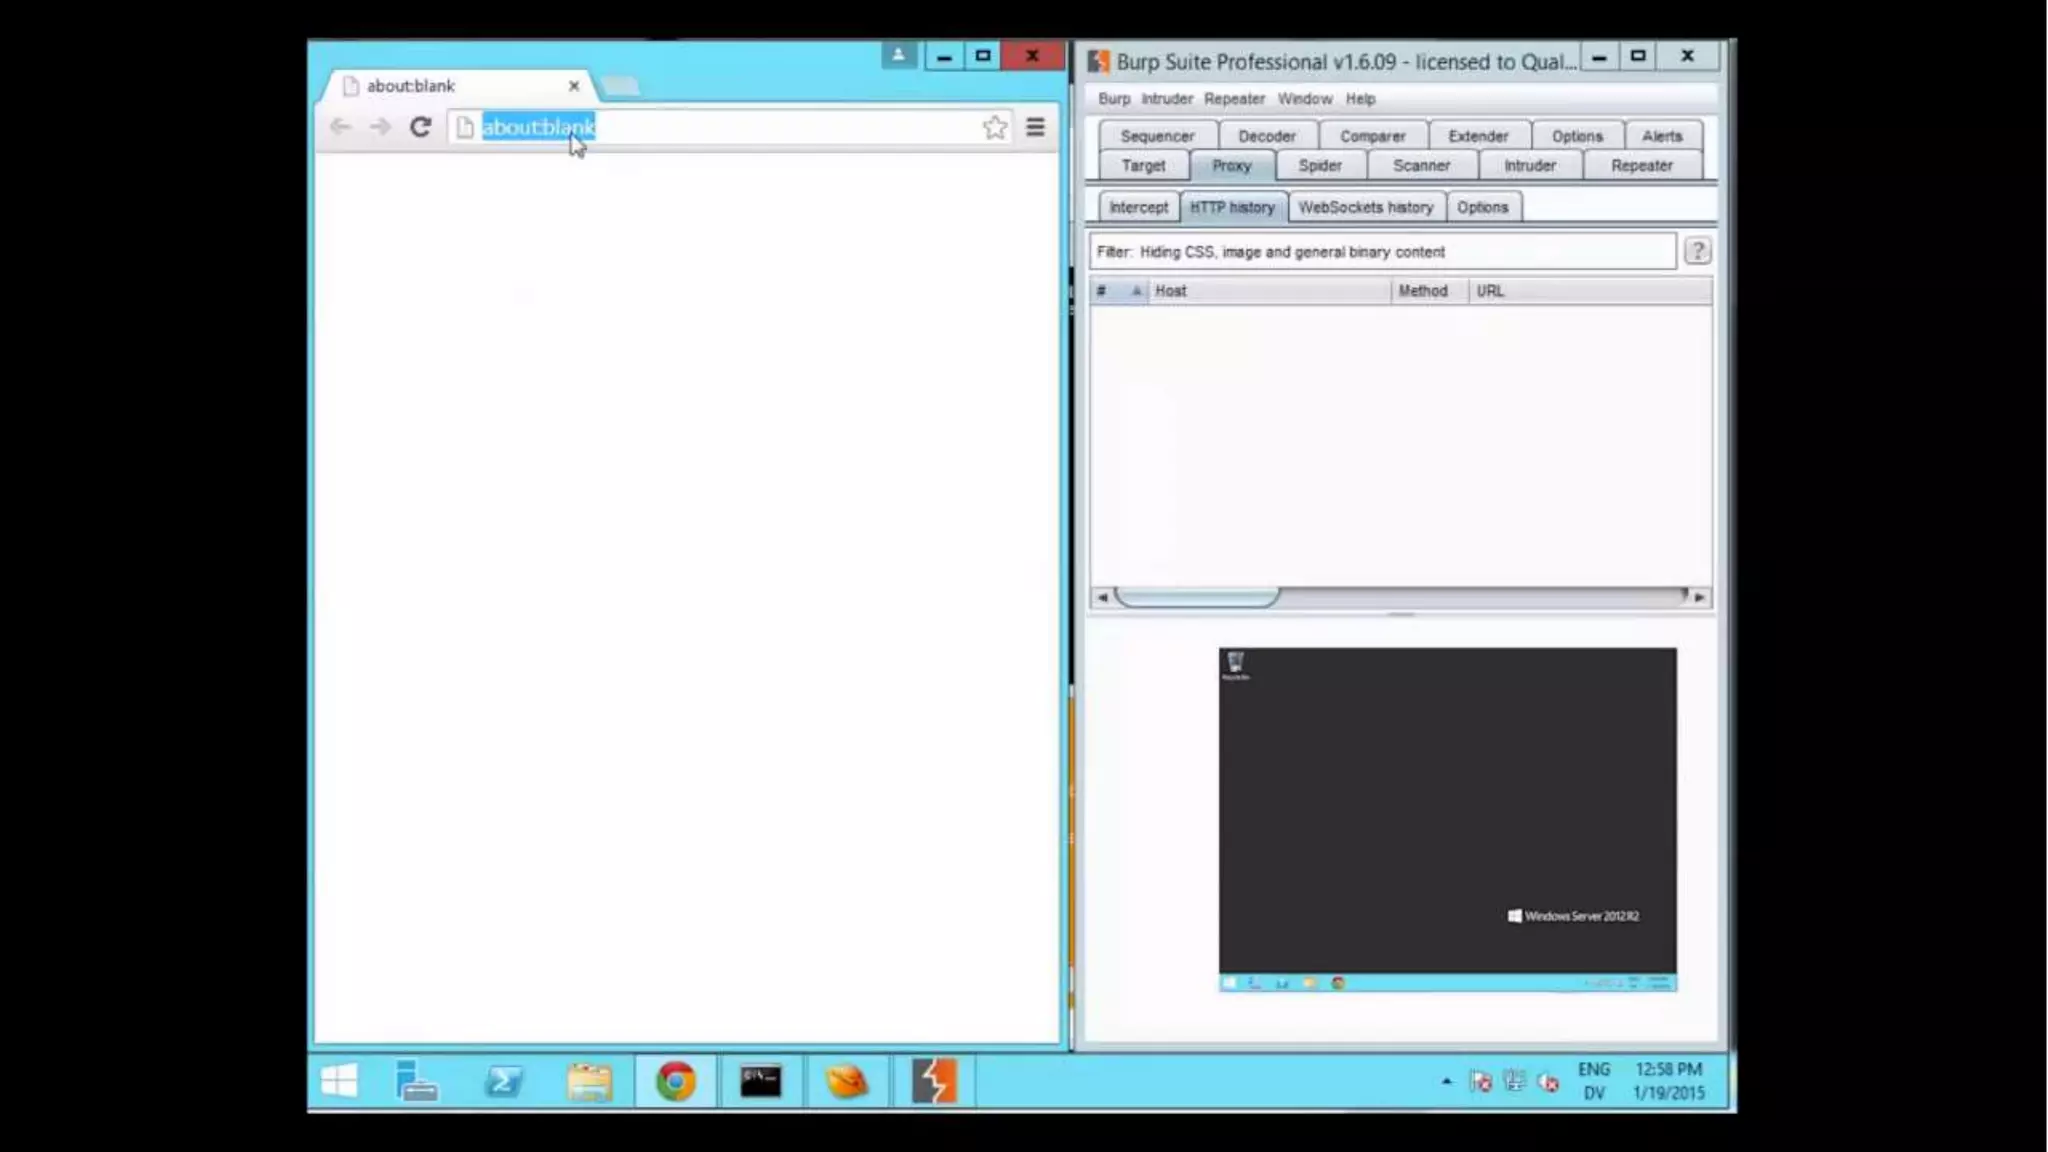This screenshot has width=2048, height=1152.
Task: Click the Chrome icon in the taskbar
Action: click(676, 1081)
